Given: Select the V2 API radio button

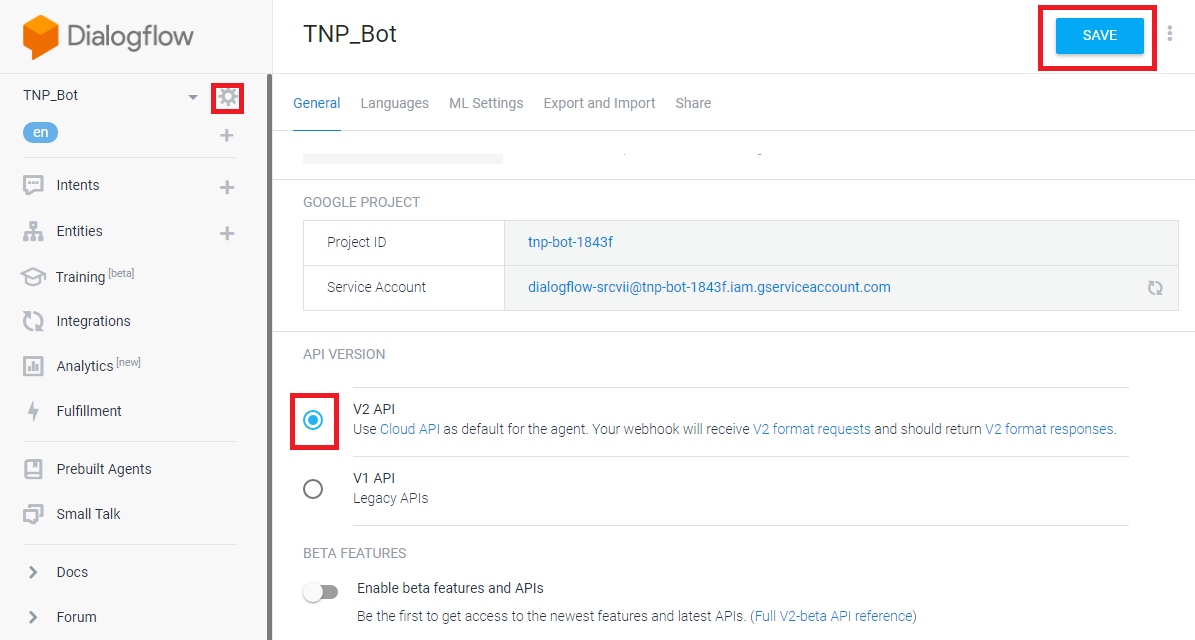Looking at the screenshot, I should click(313, 421).
